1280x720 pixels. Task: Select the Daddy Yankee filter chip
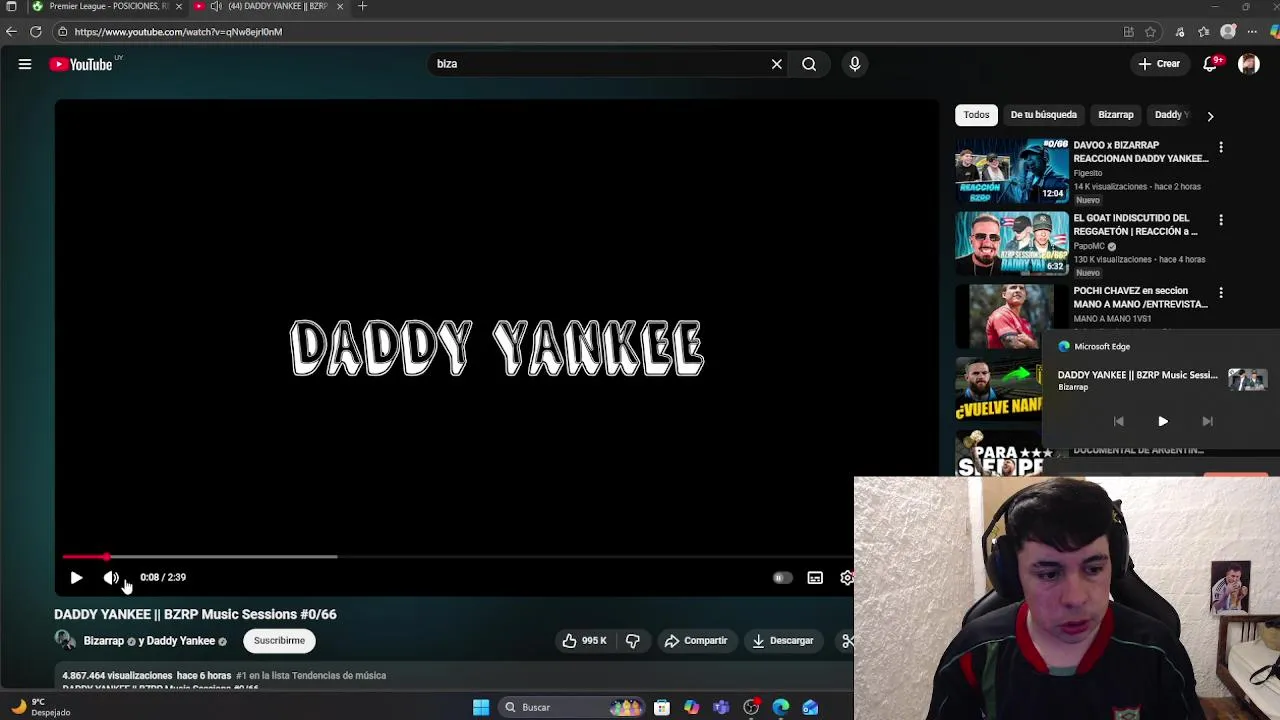pos(1170,115)
